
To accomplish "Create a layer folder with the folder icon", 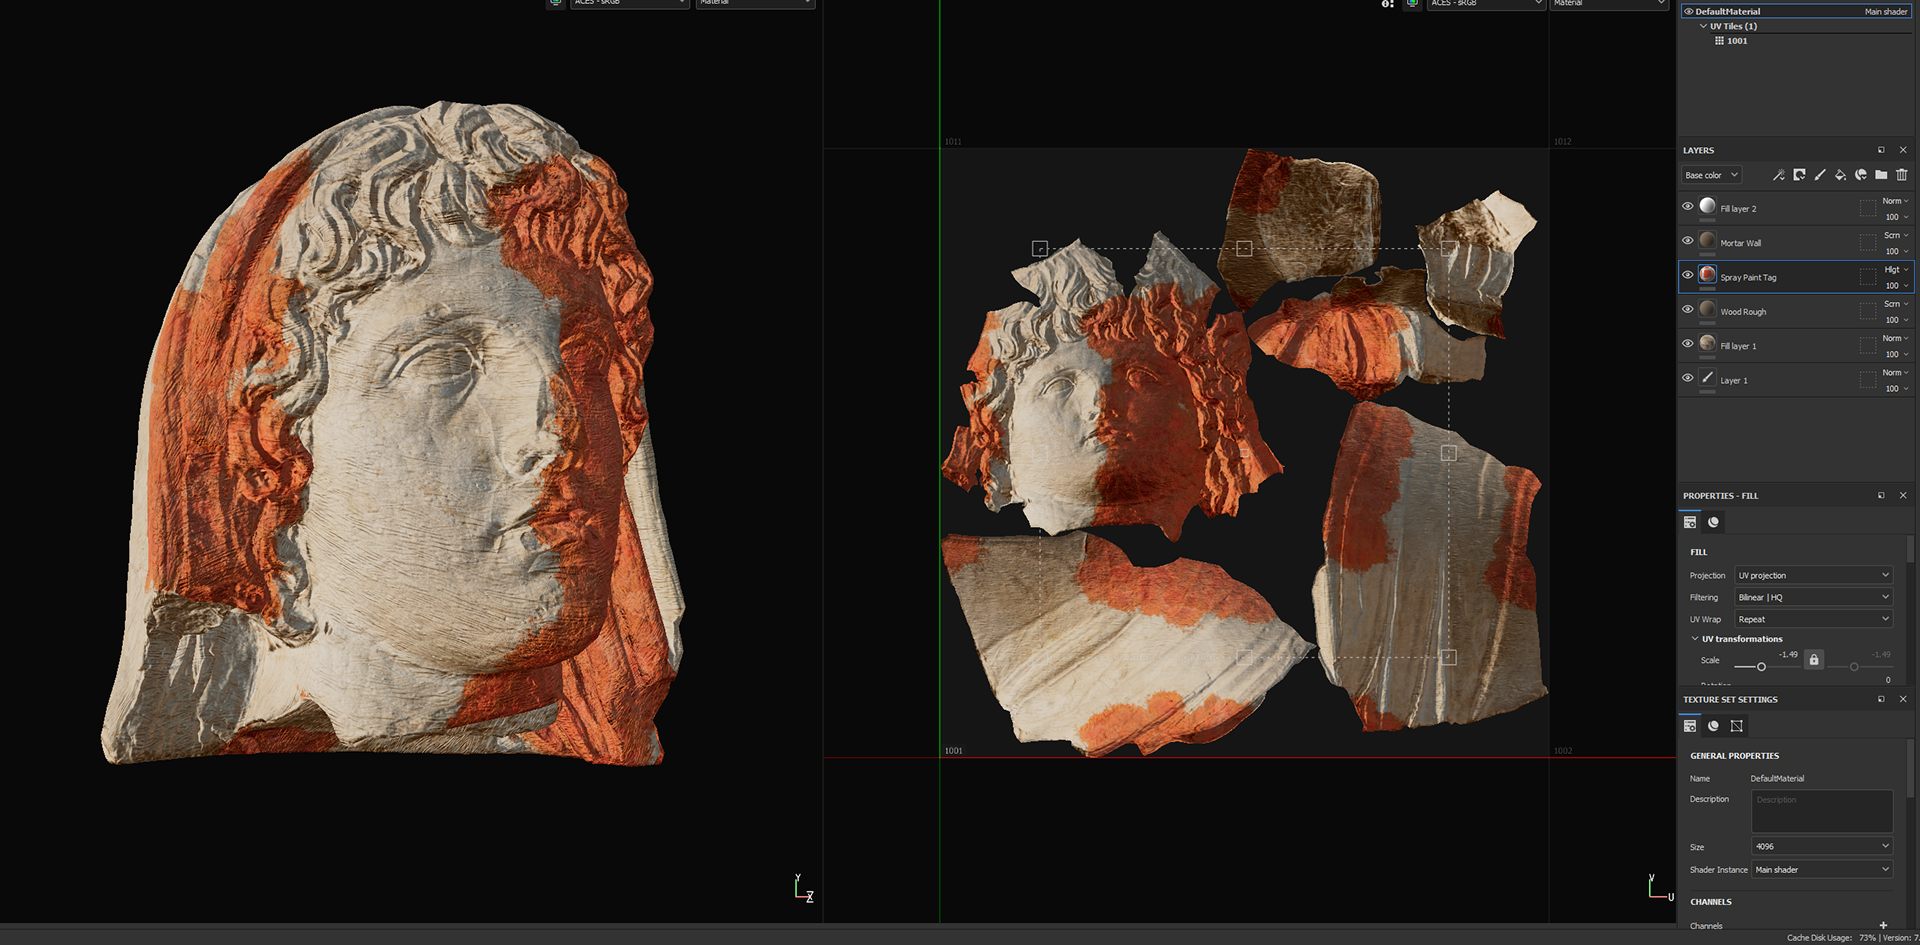I will pyautogui.click(x=1881, y=175).
